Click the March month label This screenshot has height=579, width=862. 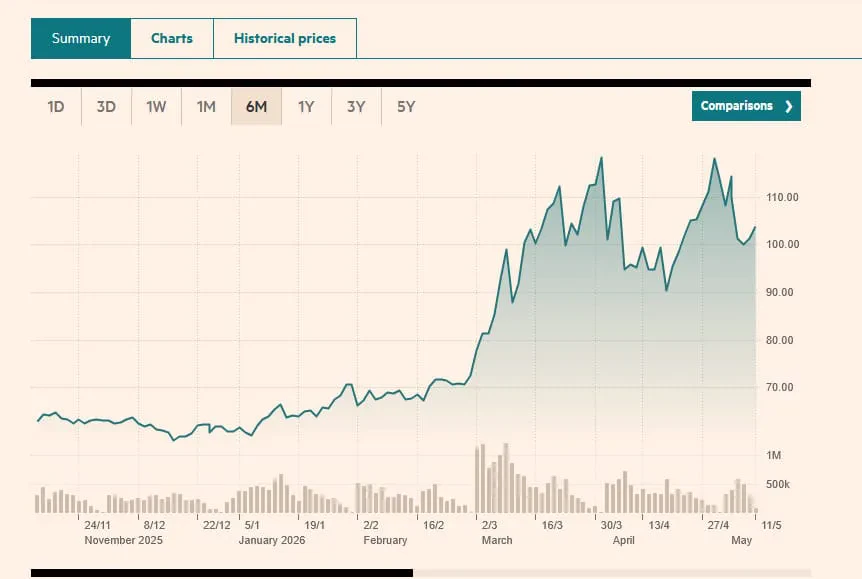point(497,540)
